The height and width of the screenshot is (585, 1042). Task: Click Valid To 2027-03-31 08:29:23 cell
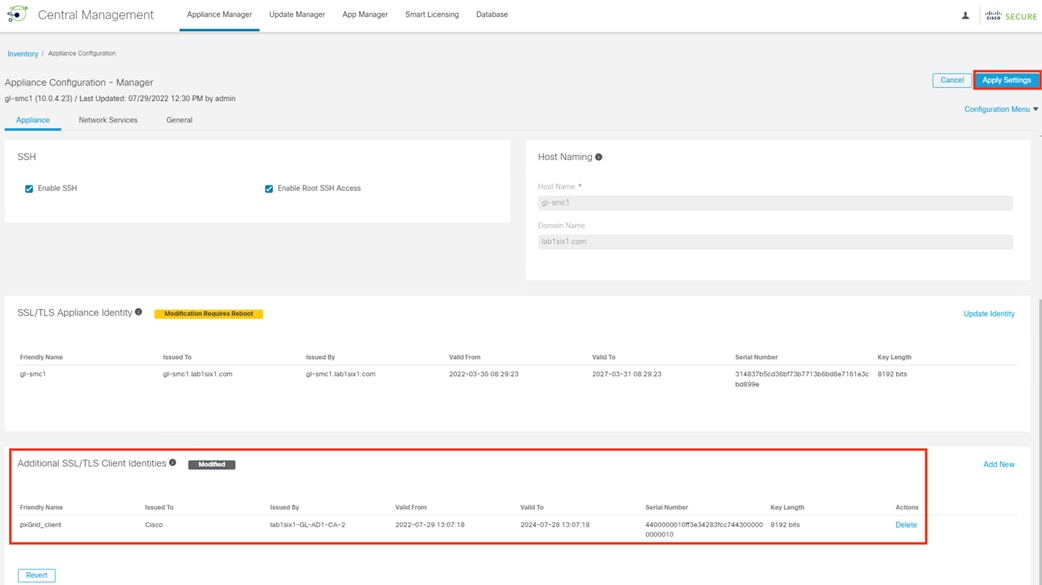click(627, 374)
